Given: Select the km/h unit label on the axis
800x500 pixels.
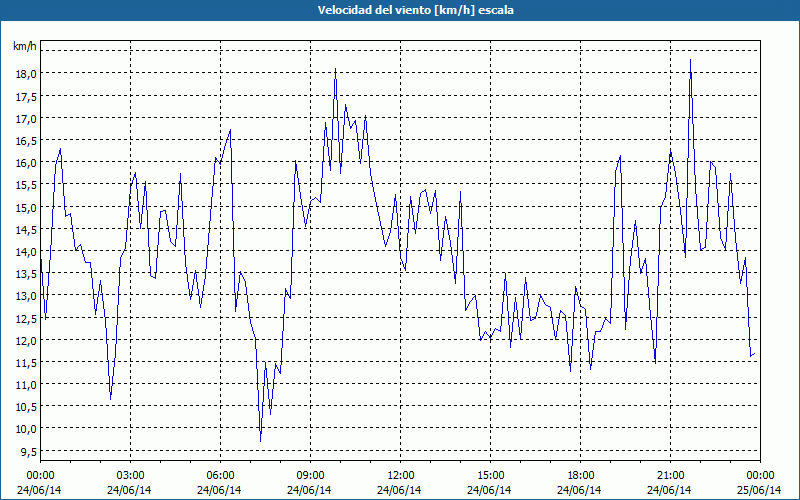Looking at the screenshot, I should (24, 46).
